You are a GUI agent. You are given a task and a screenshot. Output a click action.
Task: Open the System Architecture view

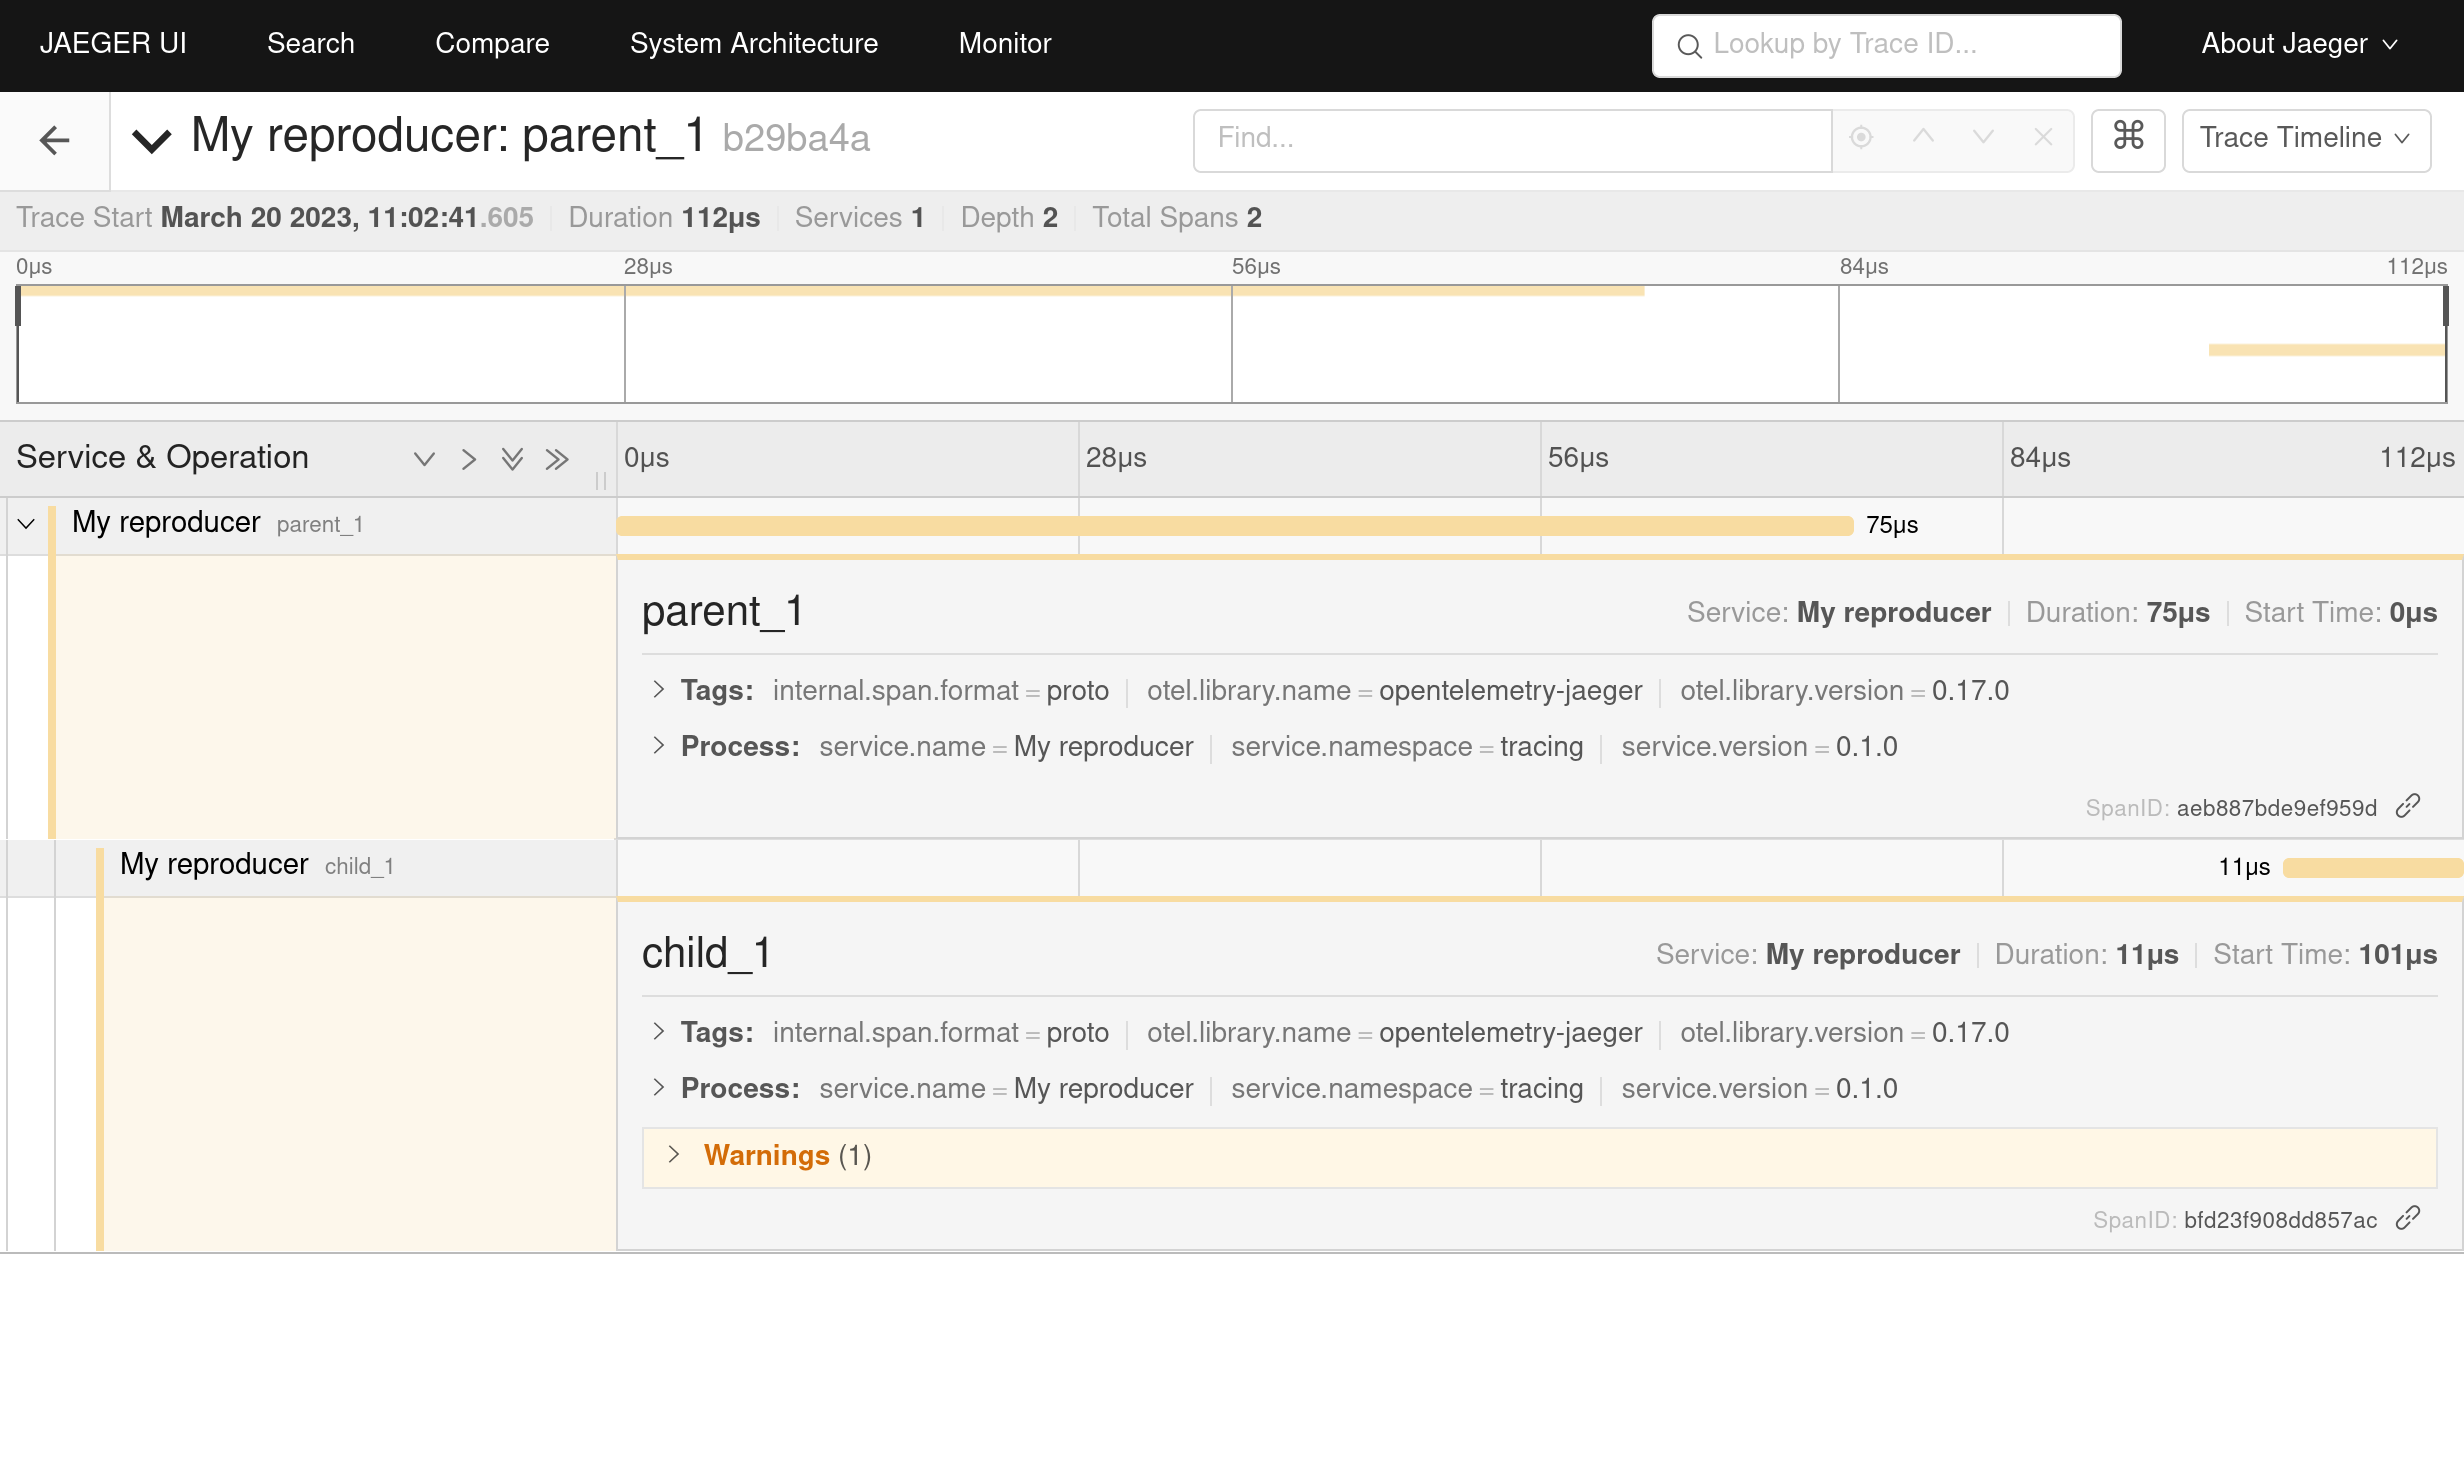tap(753, 43)
